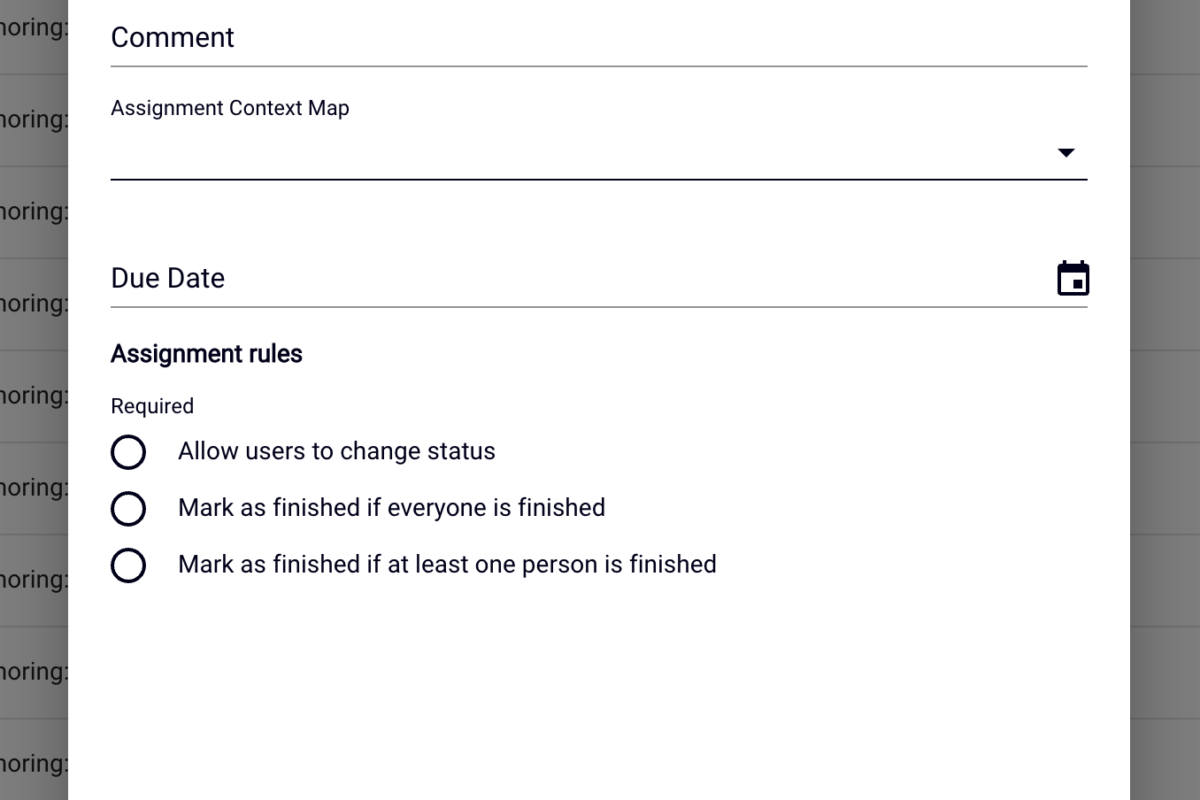The width and height of the screenshot is (1200, 800).
Task: Open the Due Date calendar picker icon
Action: tap(1073, 278)
